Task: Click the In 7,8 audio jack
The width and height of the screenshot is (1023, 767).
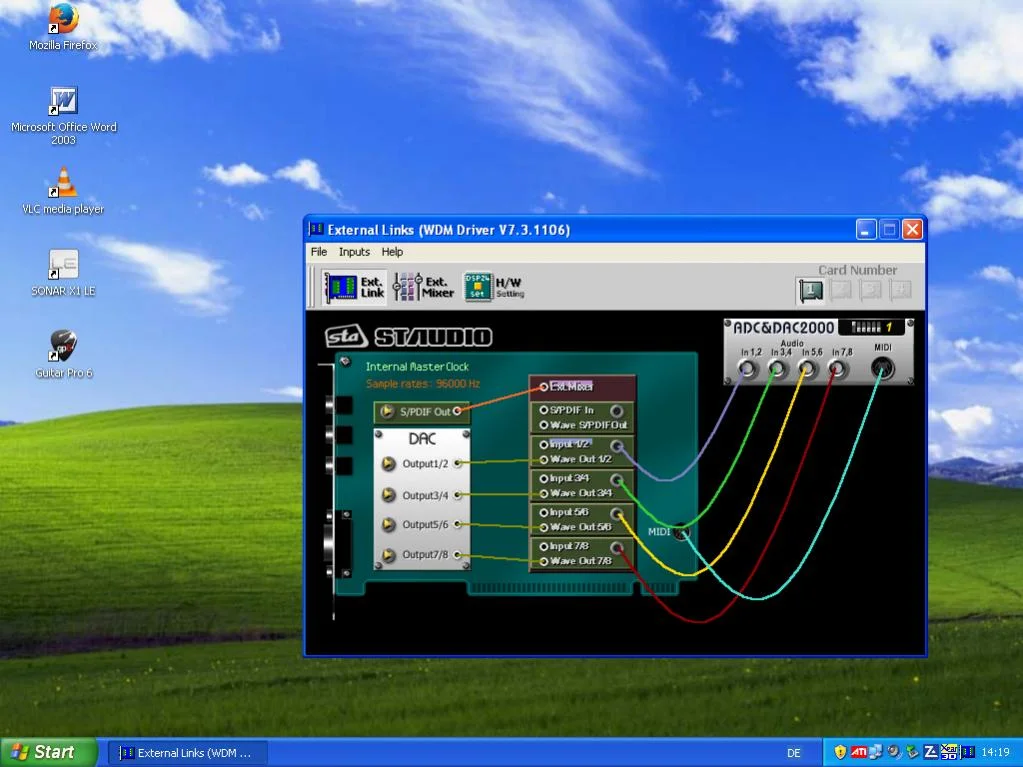Action: click(x=839, y=369)
